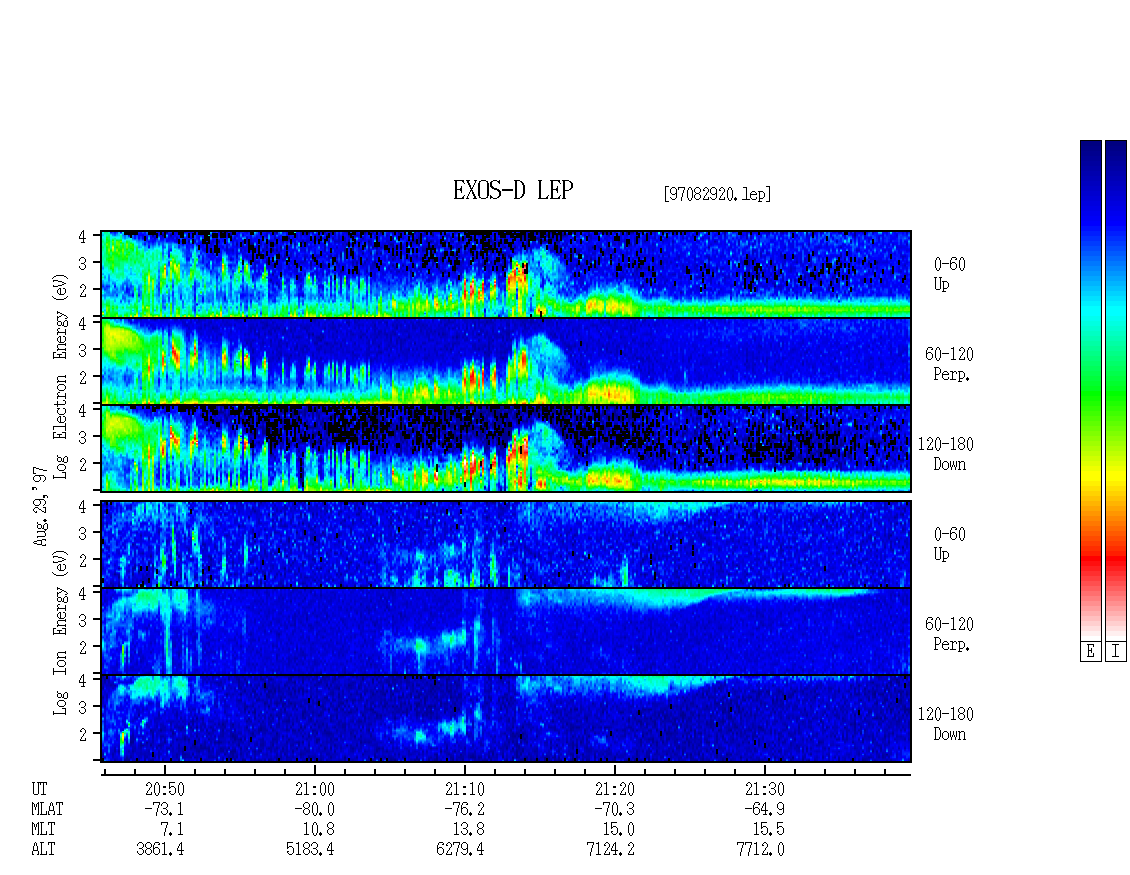Select the electron 120-180 Down spectrogram panel
The width and height of the screenshot is (1130, 875).
pyautogui.click(x=506, y=448)
